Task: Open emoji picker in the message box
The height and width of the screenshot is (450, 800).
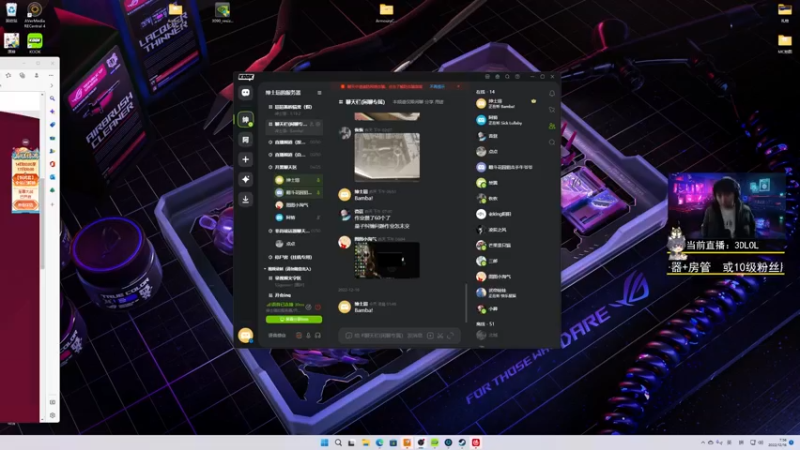Action: tap(348, 336)
